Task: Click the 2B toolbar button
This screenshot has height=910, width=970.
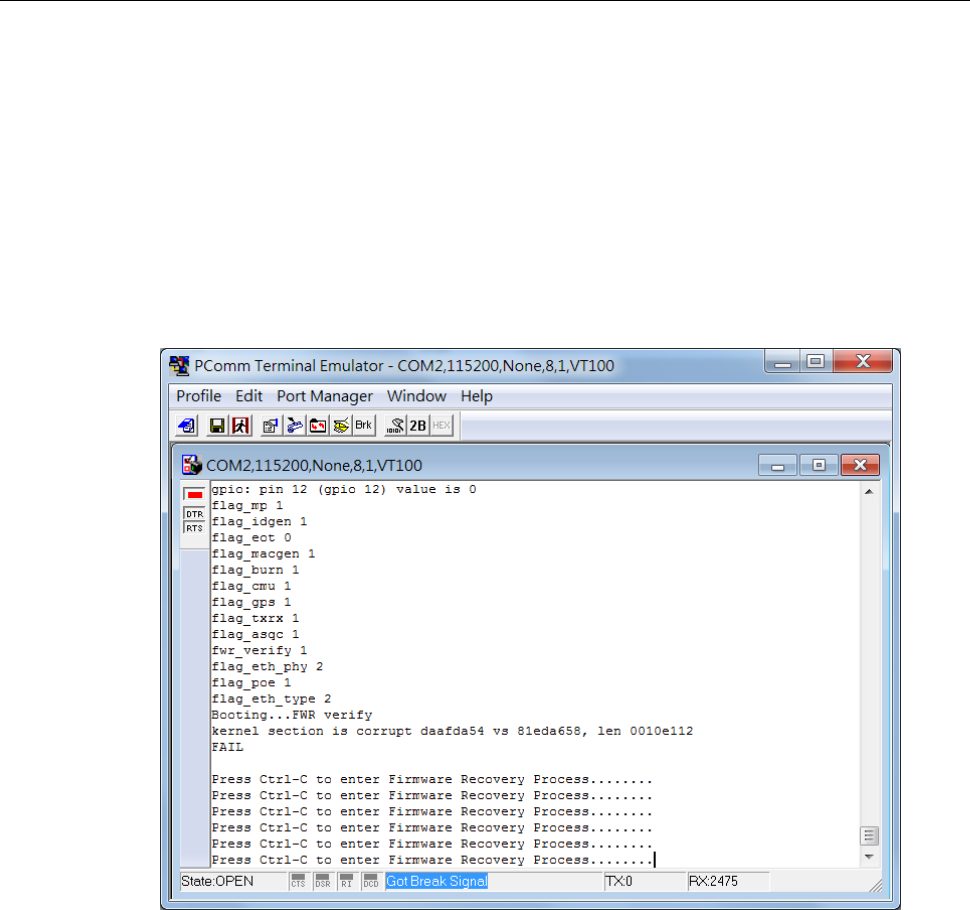Action: (x=418, y=426)
